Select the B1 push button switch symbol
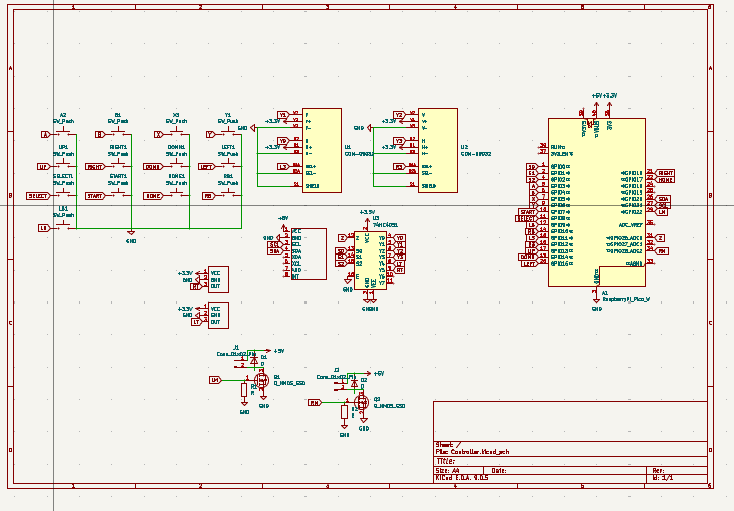The height and width of the screenshot is (511, 734). (118, 133)
